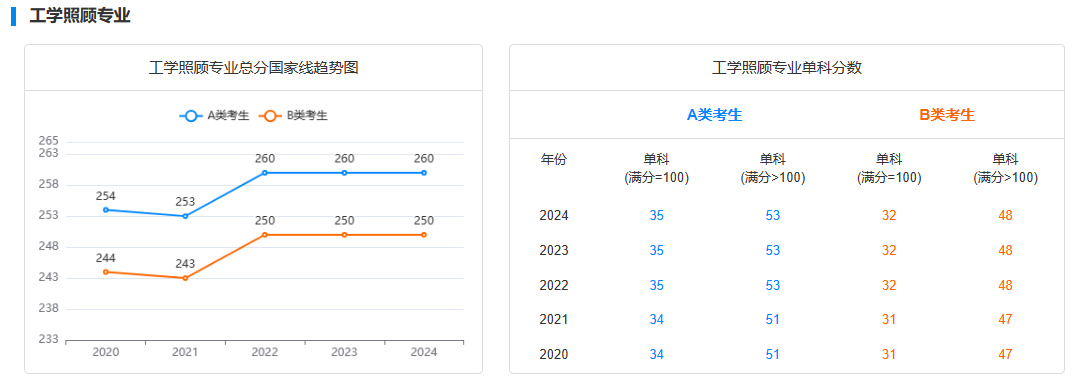The height and width of the screenshot is (388, 1080).
Task: Click the 2021 year cell in the table
Action: (554, 320)
